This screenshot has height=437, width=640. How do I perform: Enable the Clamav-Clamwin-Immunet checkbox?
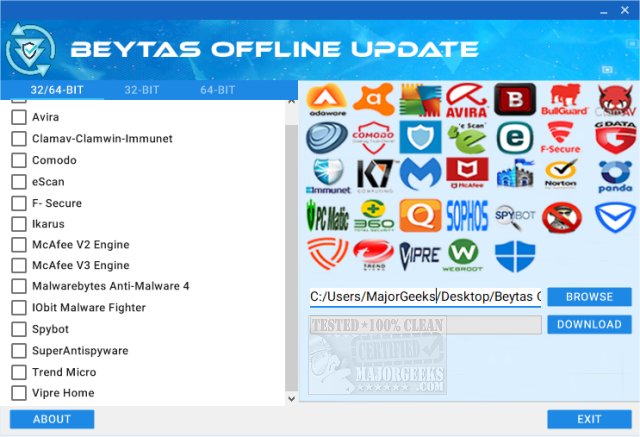19,139
